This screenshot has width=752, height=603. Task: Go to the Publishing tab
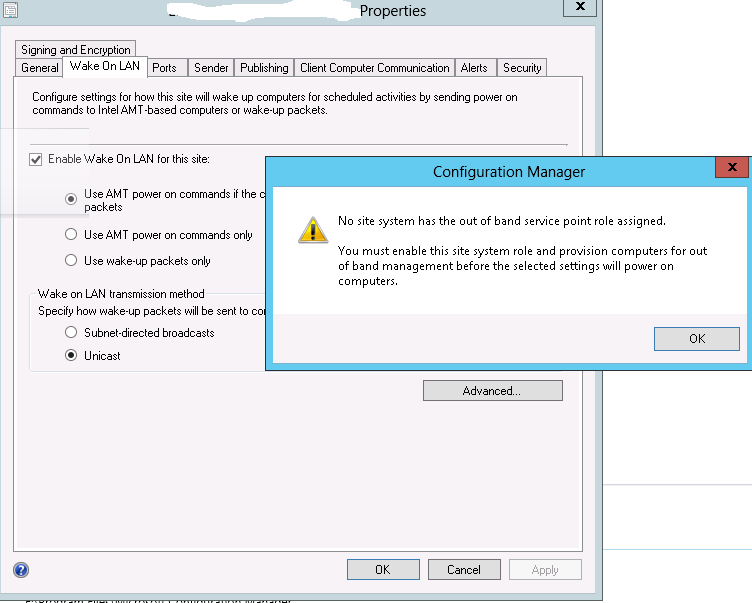(264, 68)
